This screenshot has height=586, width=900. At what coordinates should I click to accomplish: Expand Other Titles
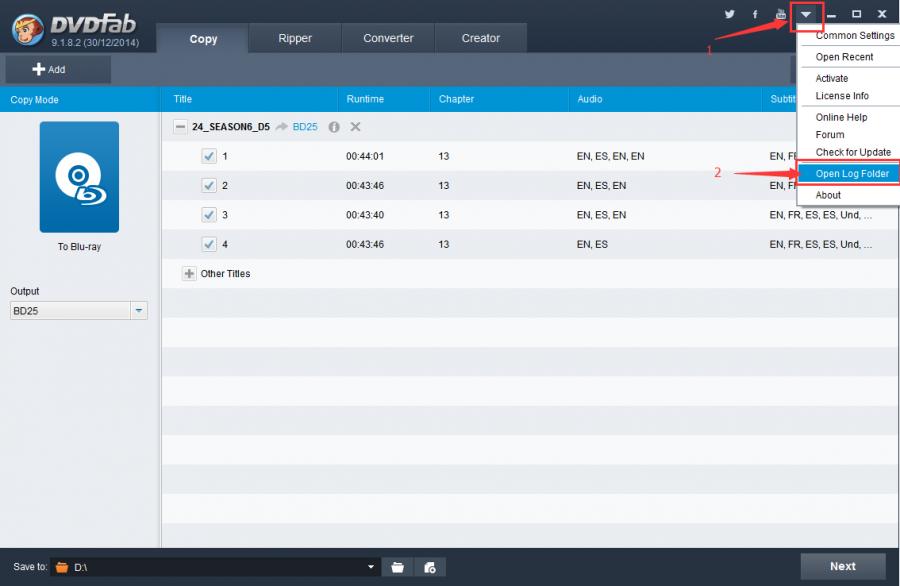(189, 274)
